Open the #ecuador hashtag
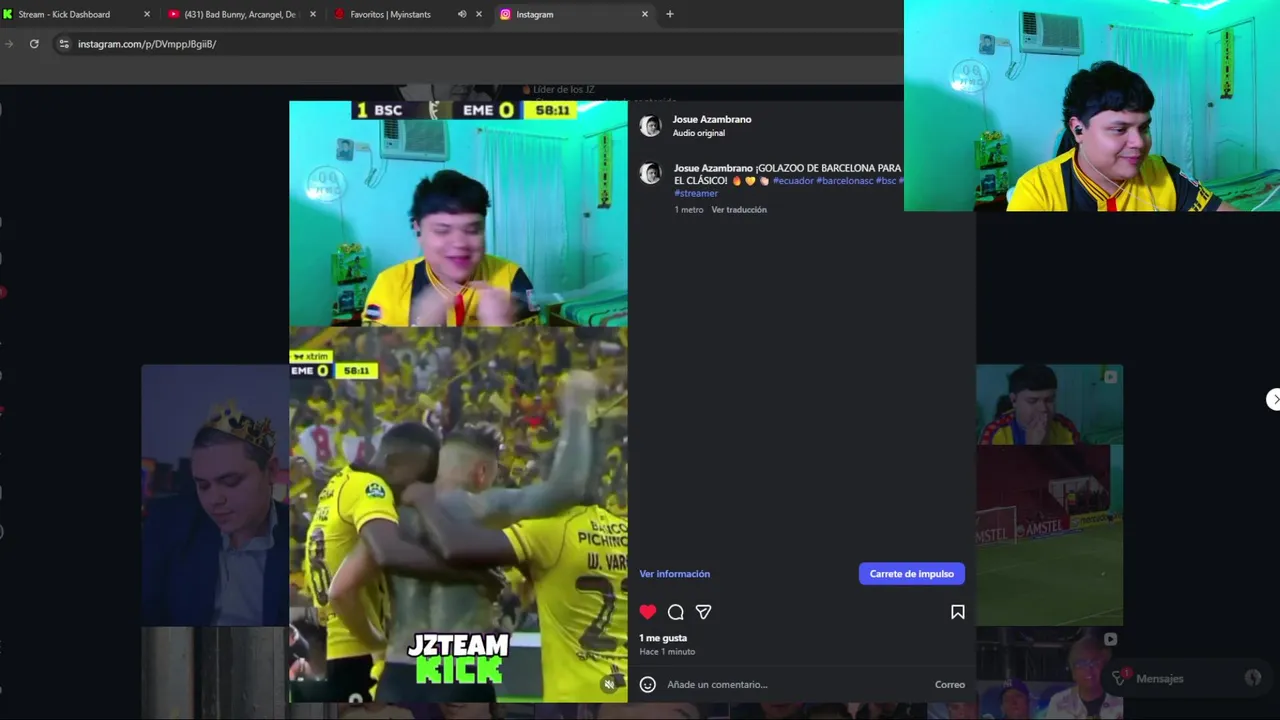 coord(793,181)
